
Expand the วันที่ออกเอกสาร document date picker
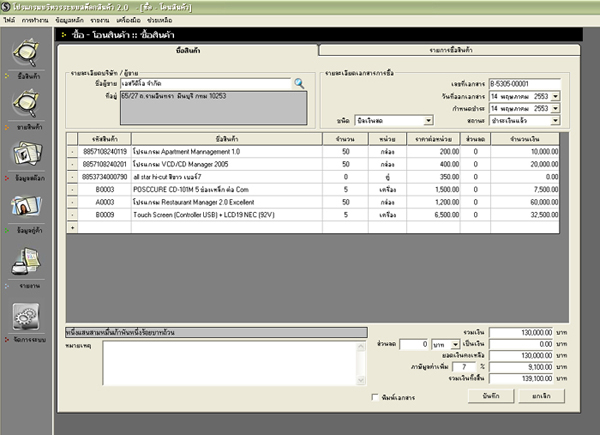554,96
